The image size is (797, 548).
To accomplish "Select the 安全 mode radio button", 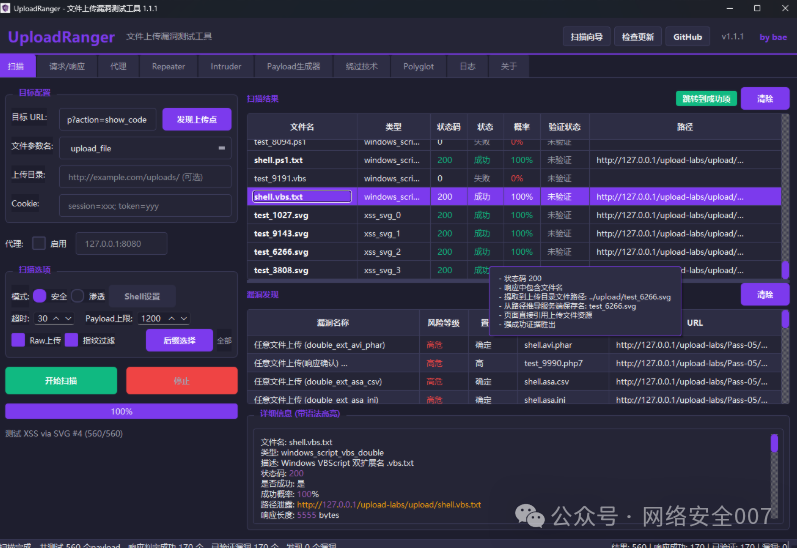I will pos(40,296).
